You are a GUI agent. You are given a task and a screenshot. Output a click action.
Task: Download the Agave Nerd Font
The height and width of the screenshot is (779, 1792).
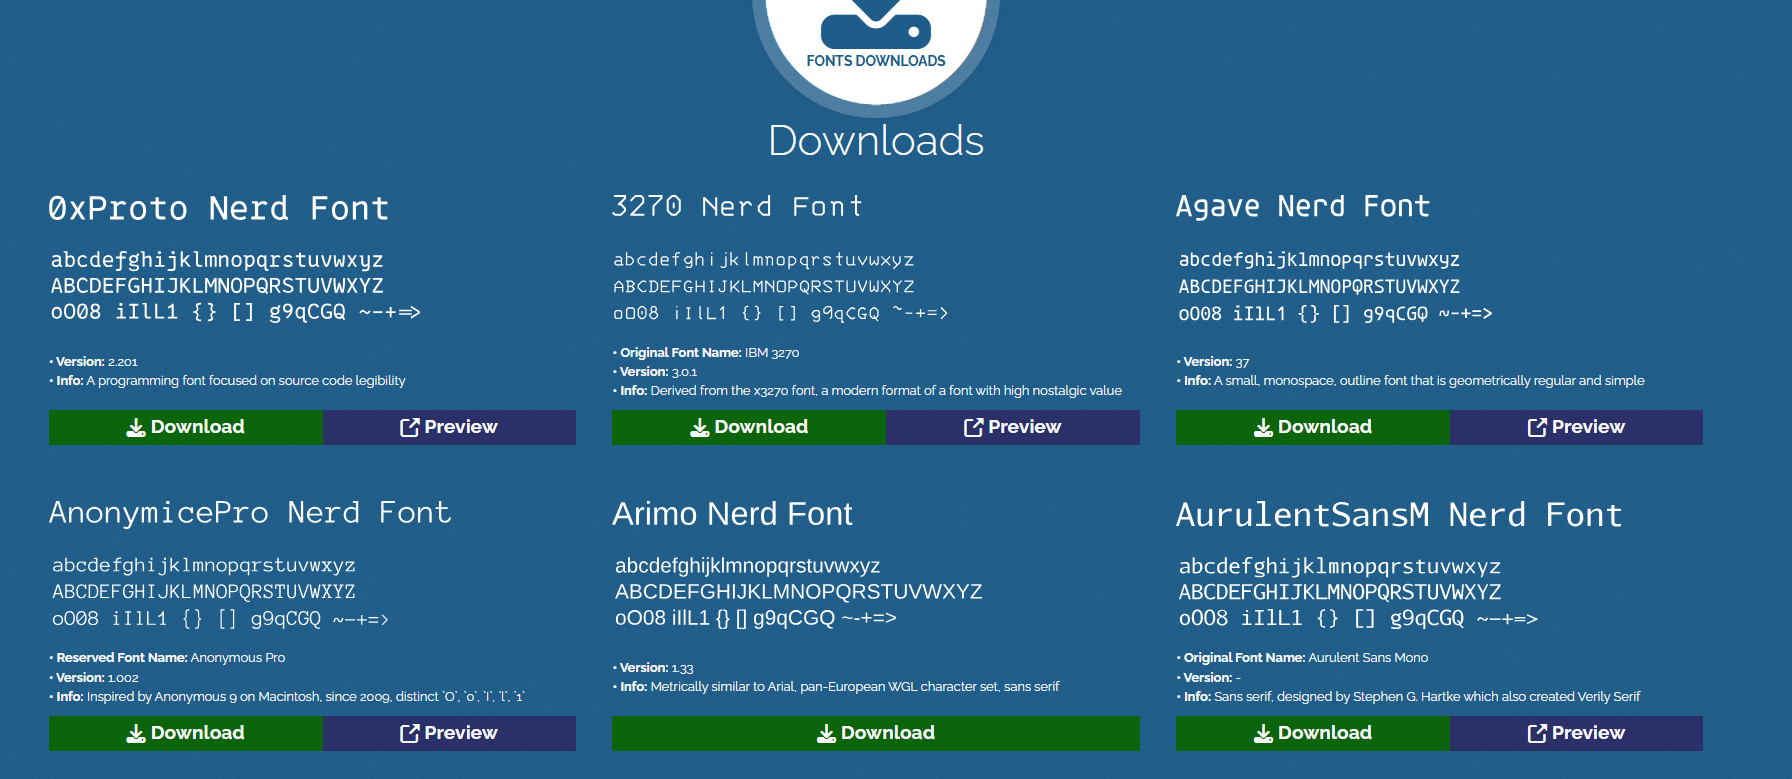[x=1313, y=427]
